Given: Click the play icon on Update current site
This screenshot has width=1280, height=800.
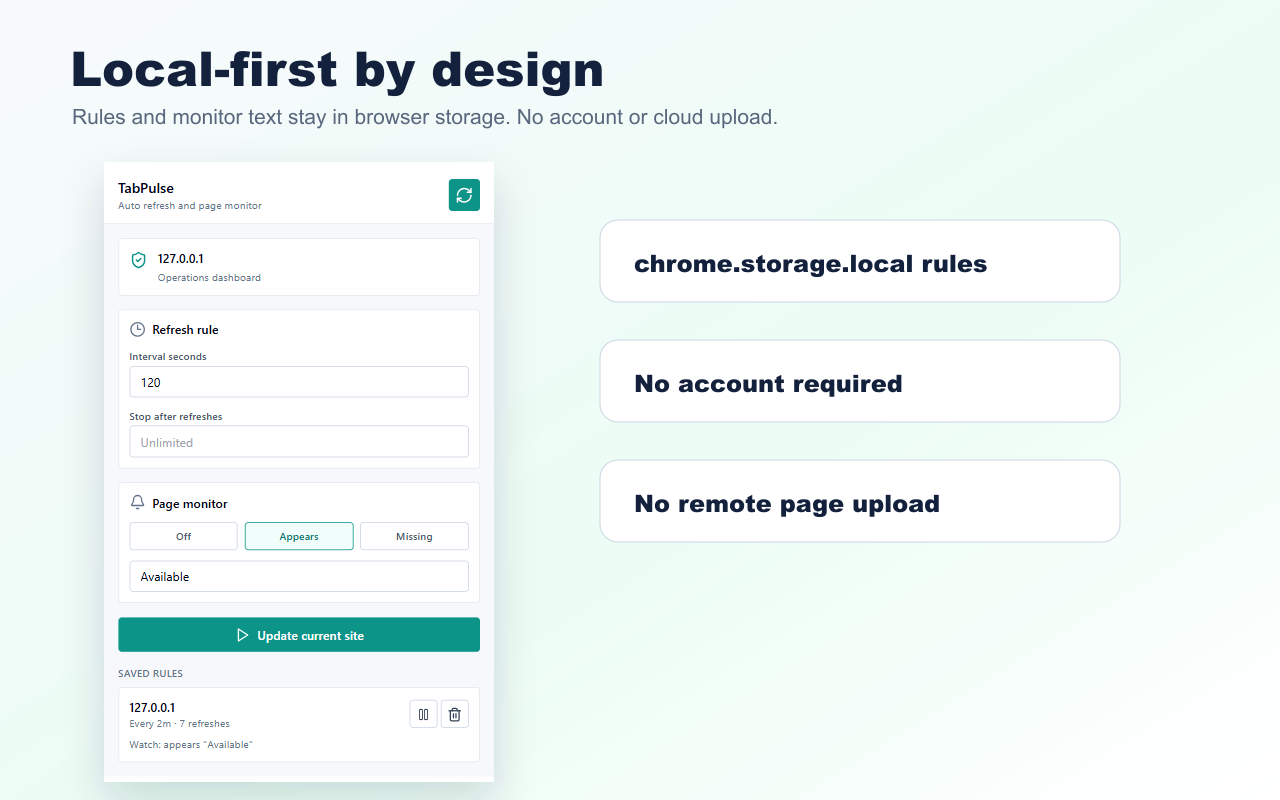Looking at the screenshot, I should 241,634.
